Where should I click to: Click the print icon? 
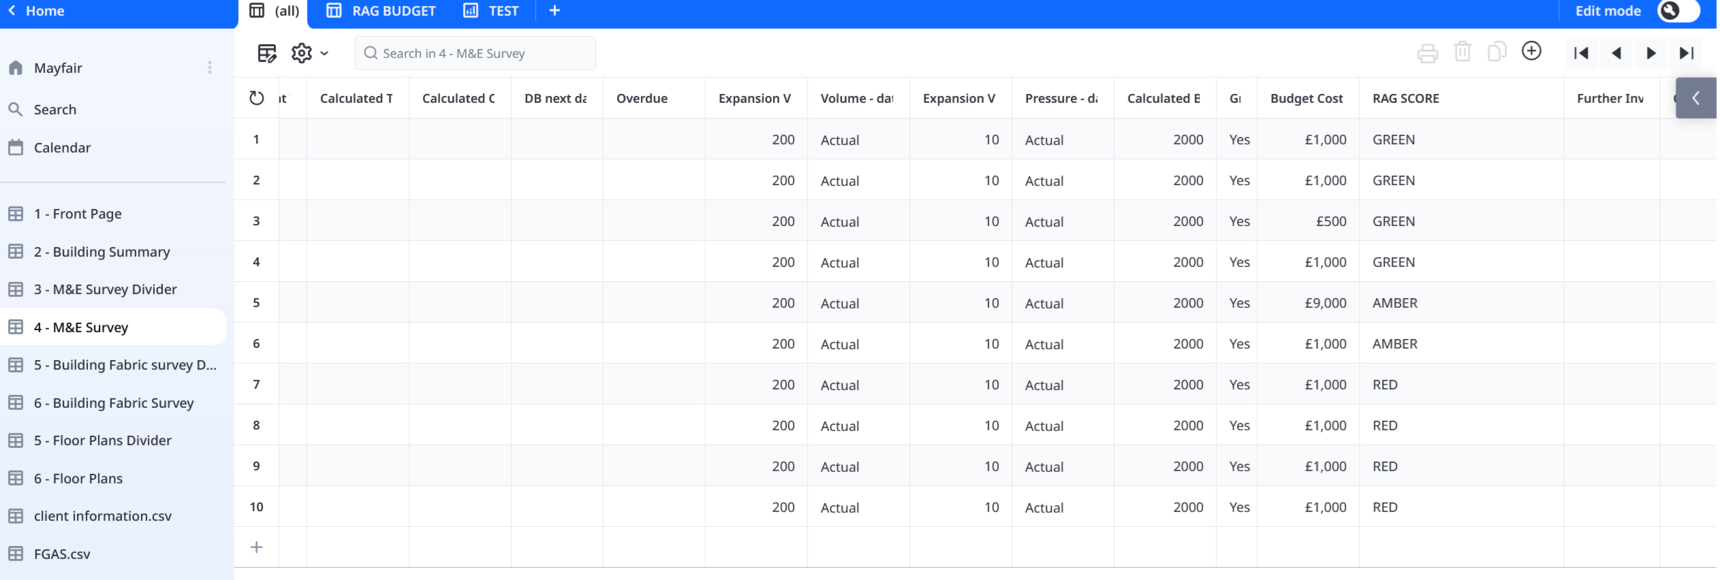[x=1427, y=53]
